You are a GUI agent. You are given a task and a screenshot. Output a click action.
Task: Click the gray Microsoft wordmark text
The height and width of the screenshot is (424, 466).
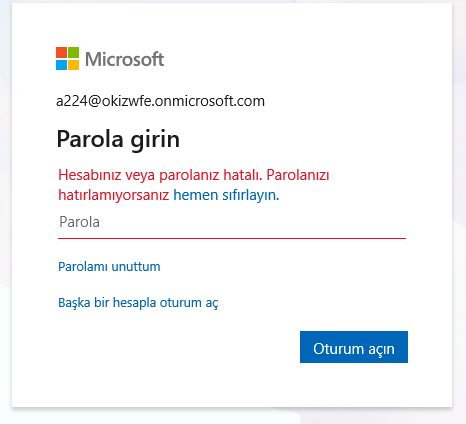(x=125, y=59)
